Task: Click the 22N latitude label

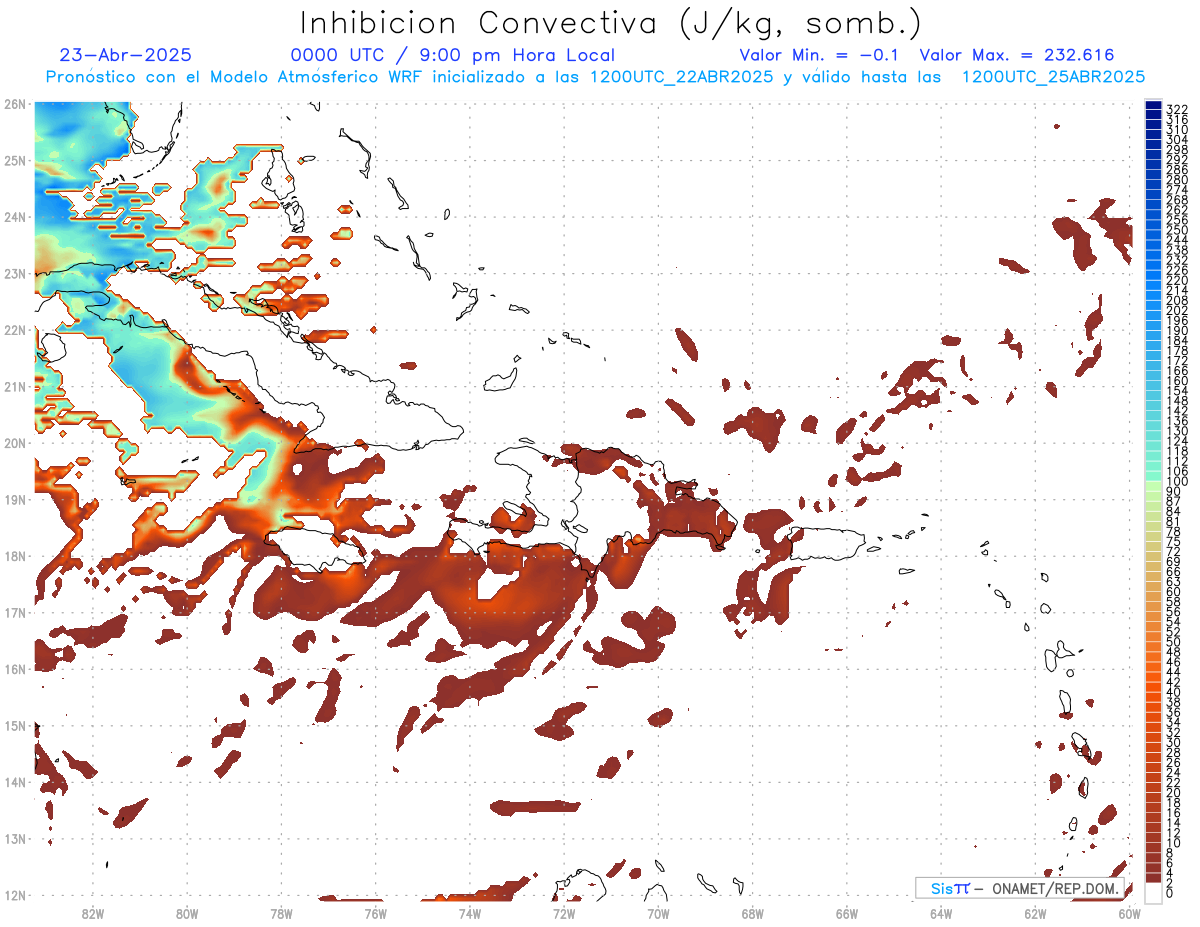Action: [15, 330]
